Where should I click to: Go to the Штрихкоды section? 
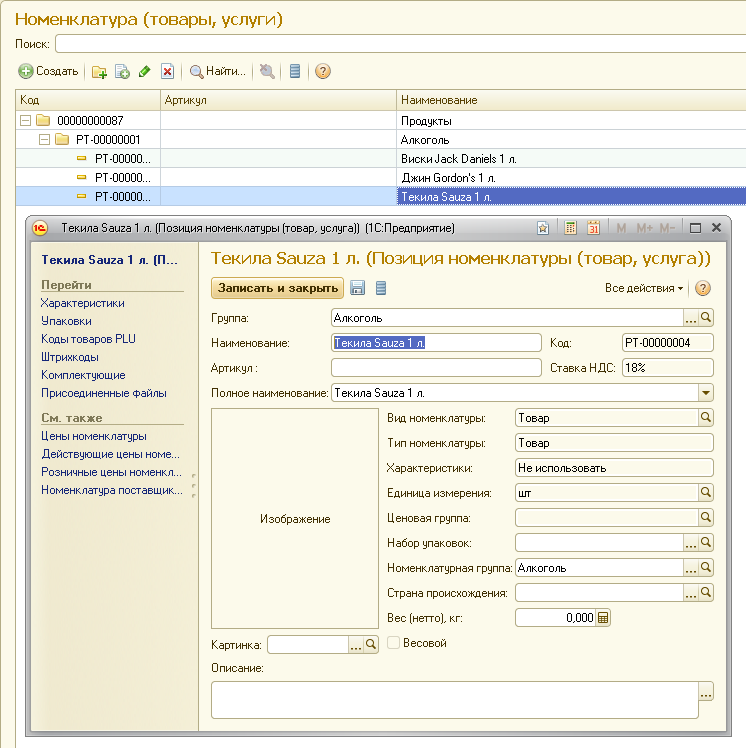[x=69, y=357]
